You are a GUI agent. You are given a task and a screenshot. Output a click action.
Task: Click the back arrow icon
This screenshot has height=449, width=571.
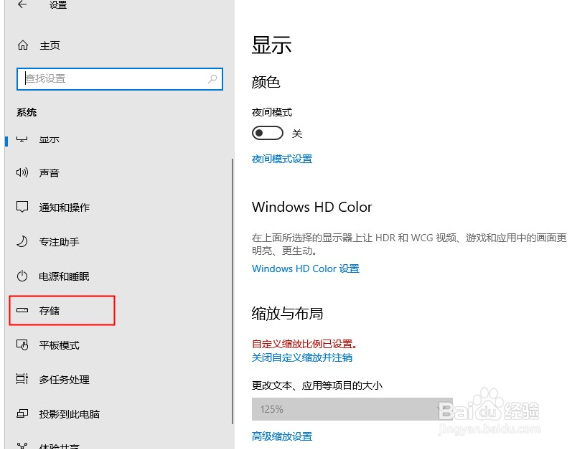[x=22, y=4]
